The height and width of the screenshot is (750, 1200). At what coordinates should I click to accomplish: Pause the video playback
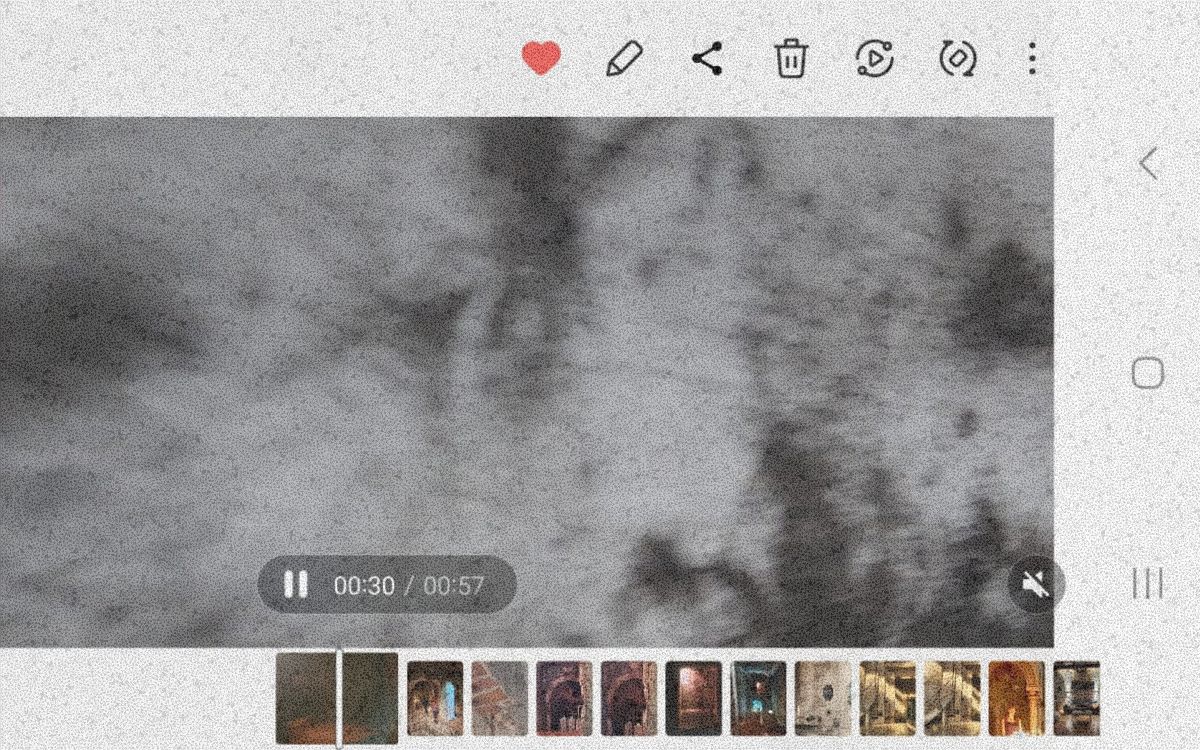point(296,585)
